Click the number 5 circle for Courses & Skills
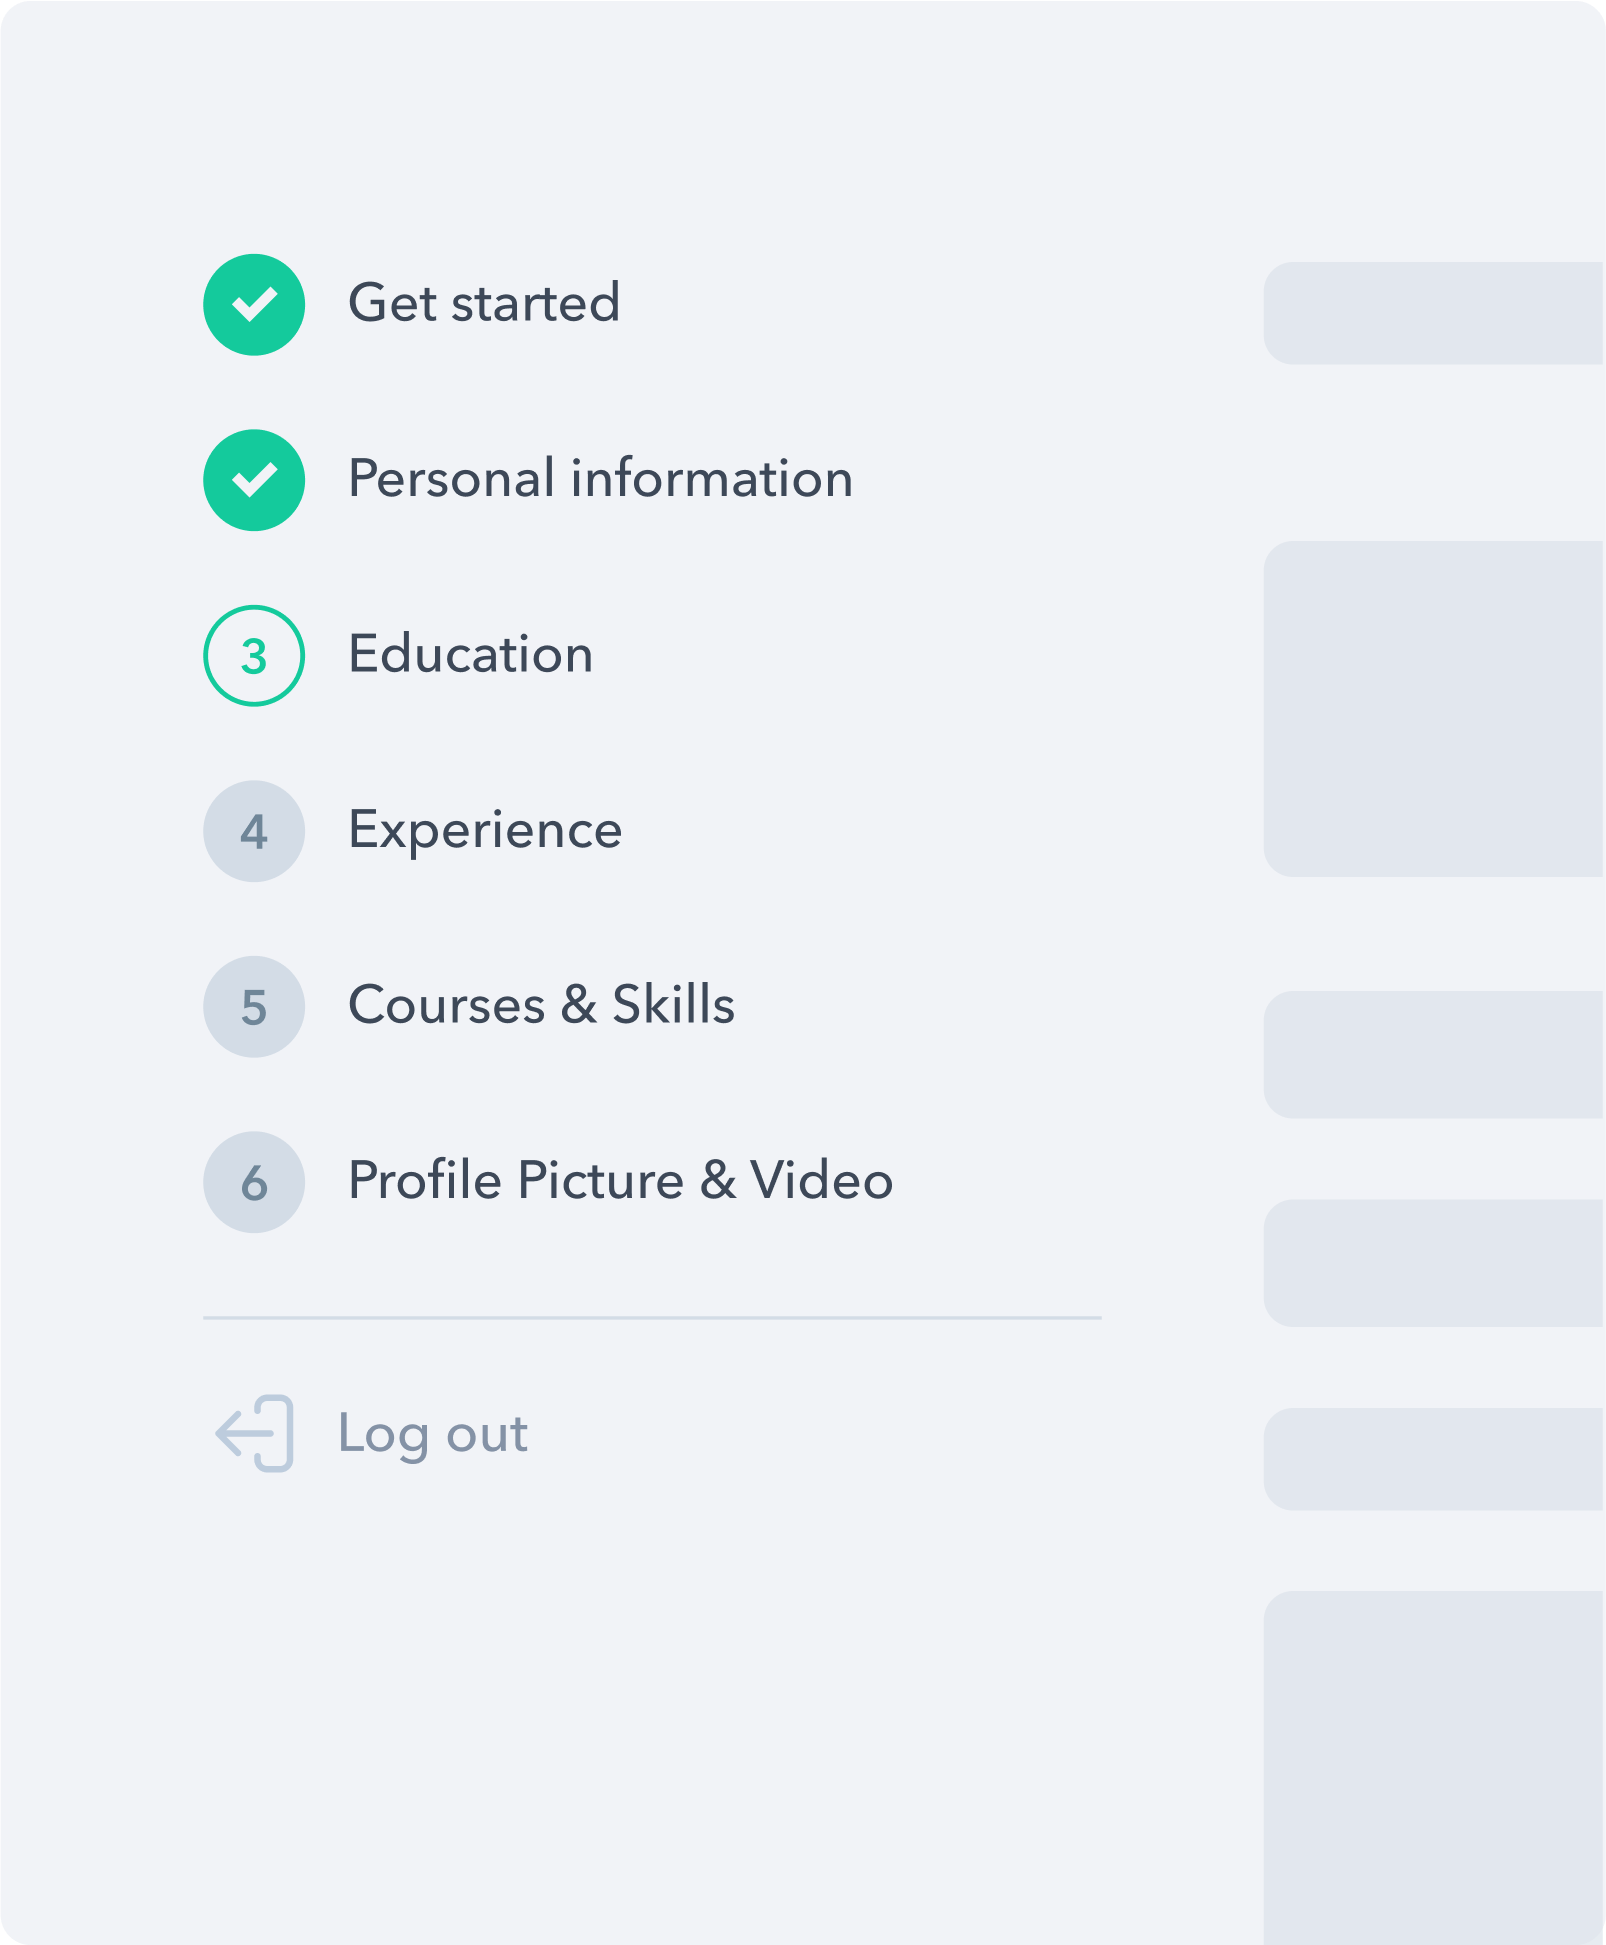Viewport: 1606px width, 1945px height. click(x=253, y=1006)
